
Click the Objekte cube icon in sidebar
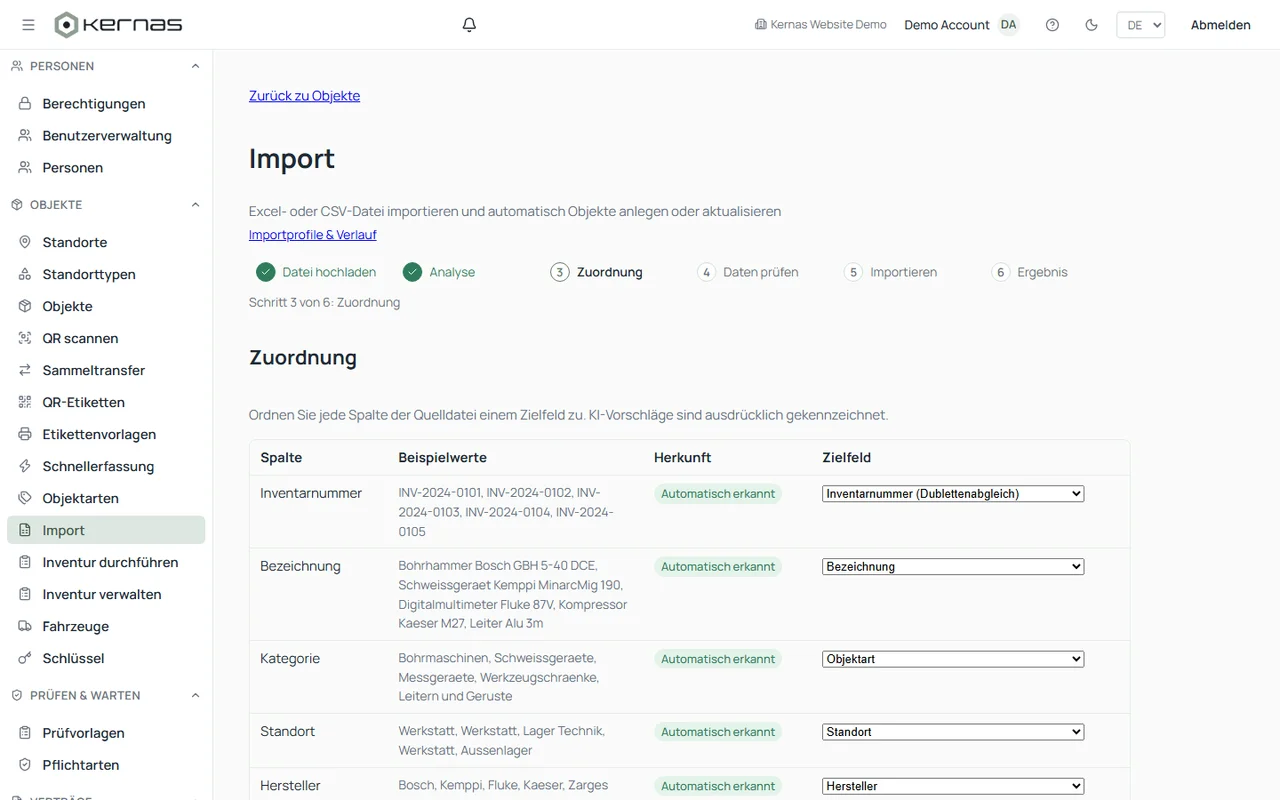(x=25, y=307)
